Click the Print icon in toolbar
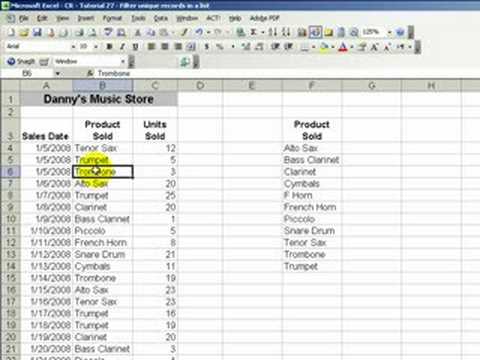The width and height of the screenshot is (480, 360). pyautogui.click(x=79, y=32)
